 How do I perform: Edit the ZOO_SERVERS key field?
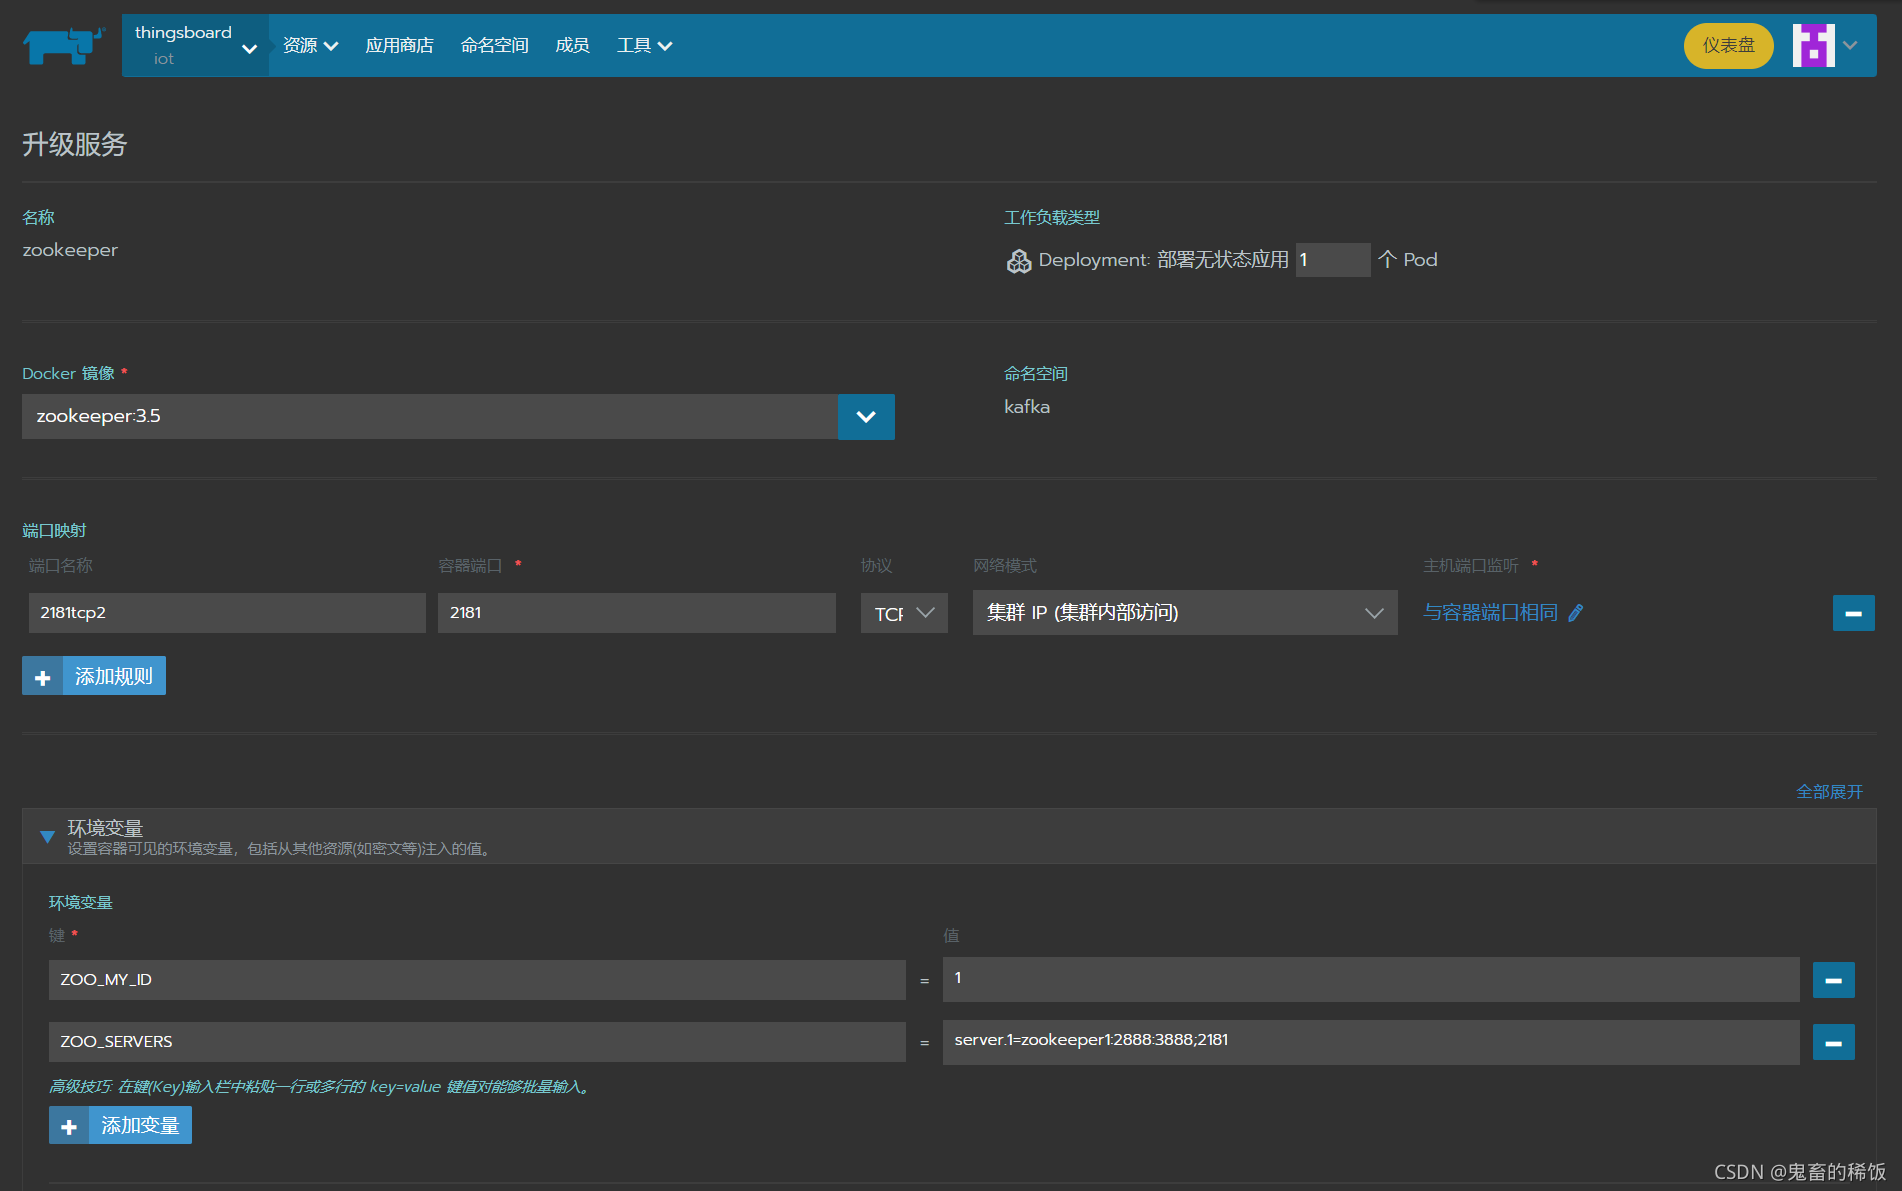tap(477, 1042)
